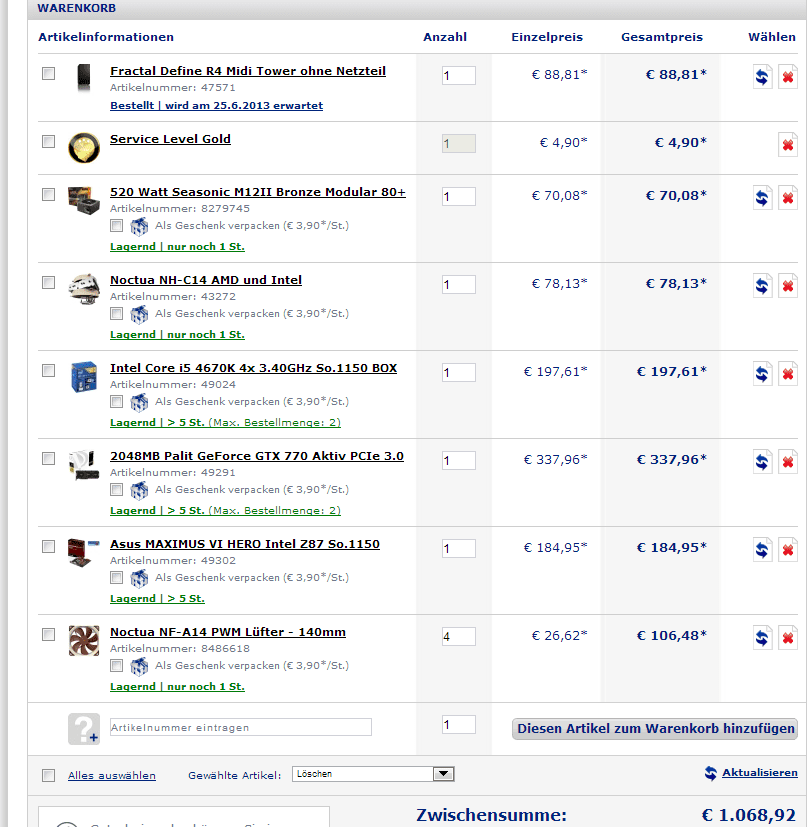Select the Intel Core i5 row checkbox
The width and height of the screenshot is (811, 827).
[49, 371]
